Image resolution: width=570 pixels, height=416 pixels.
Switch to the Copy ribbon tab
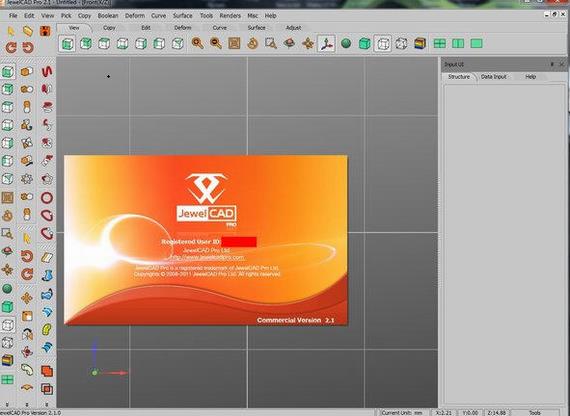[x=109, y=28]
